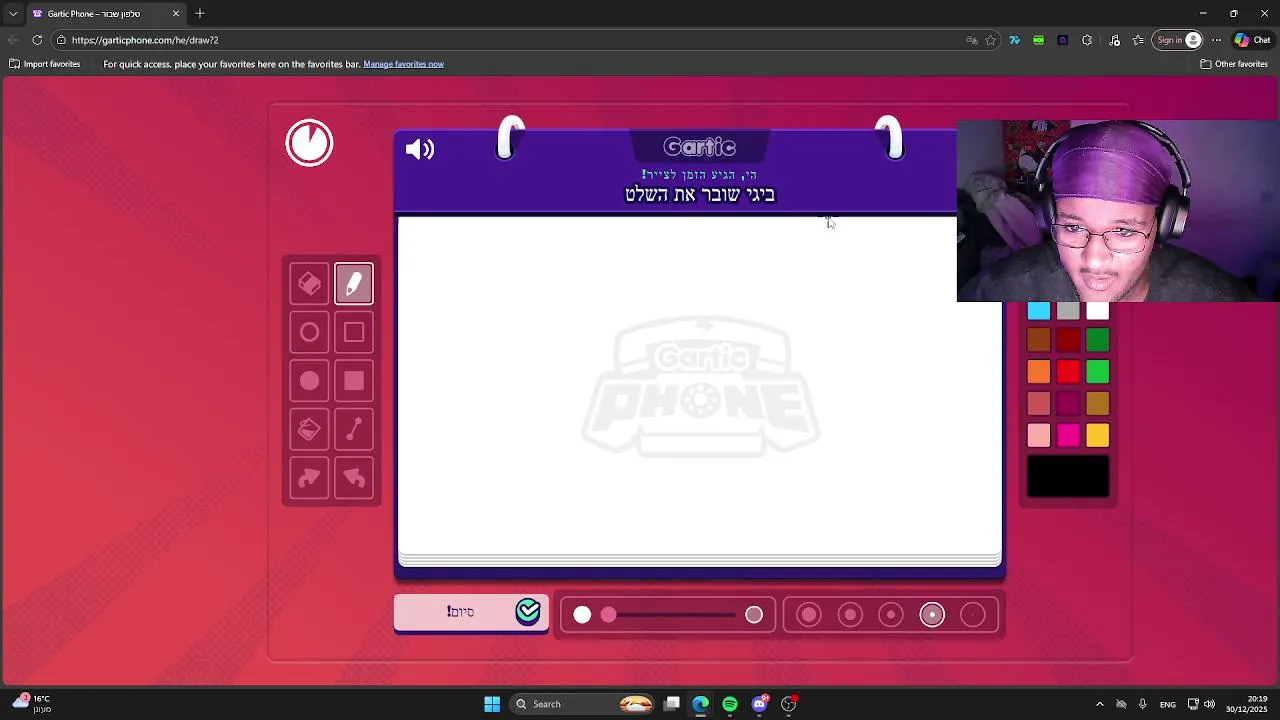Select the pencil drawing tool
The image size is (1280, 720).
point(354,284)
